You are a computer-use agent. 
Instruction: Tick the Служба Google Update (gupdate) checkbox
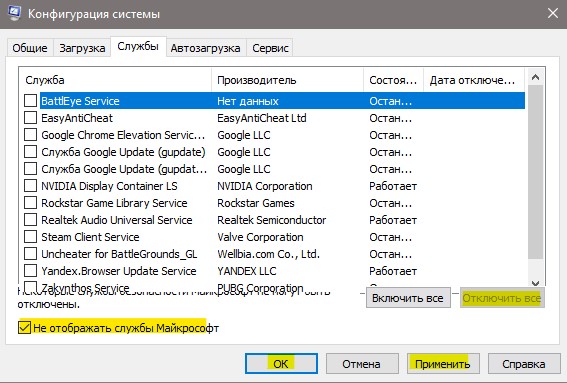point(30,152)
